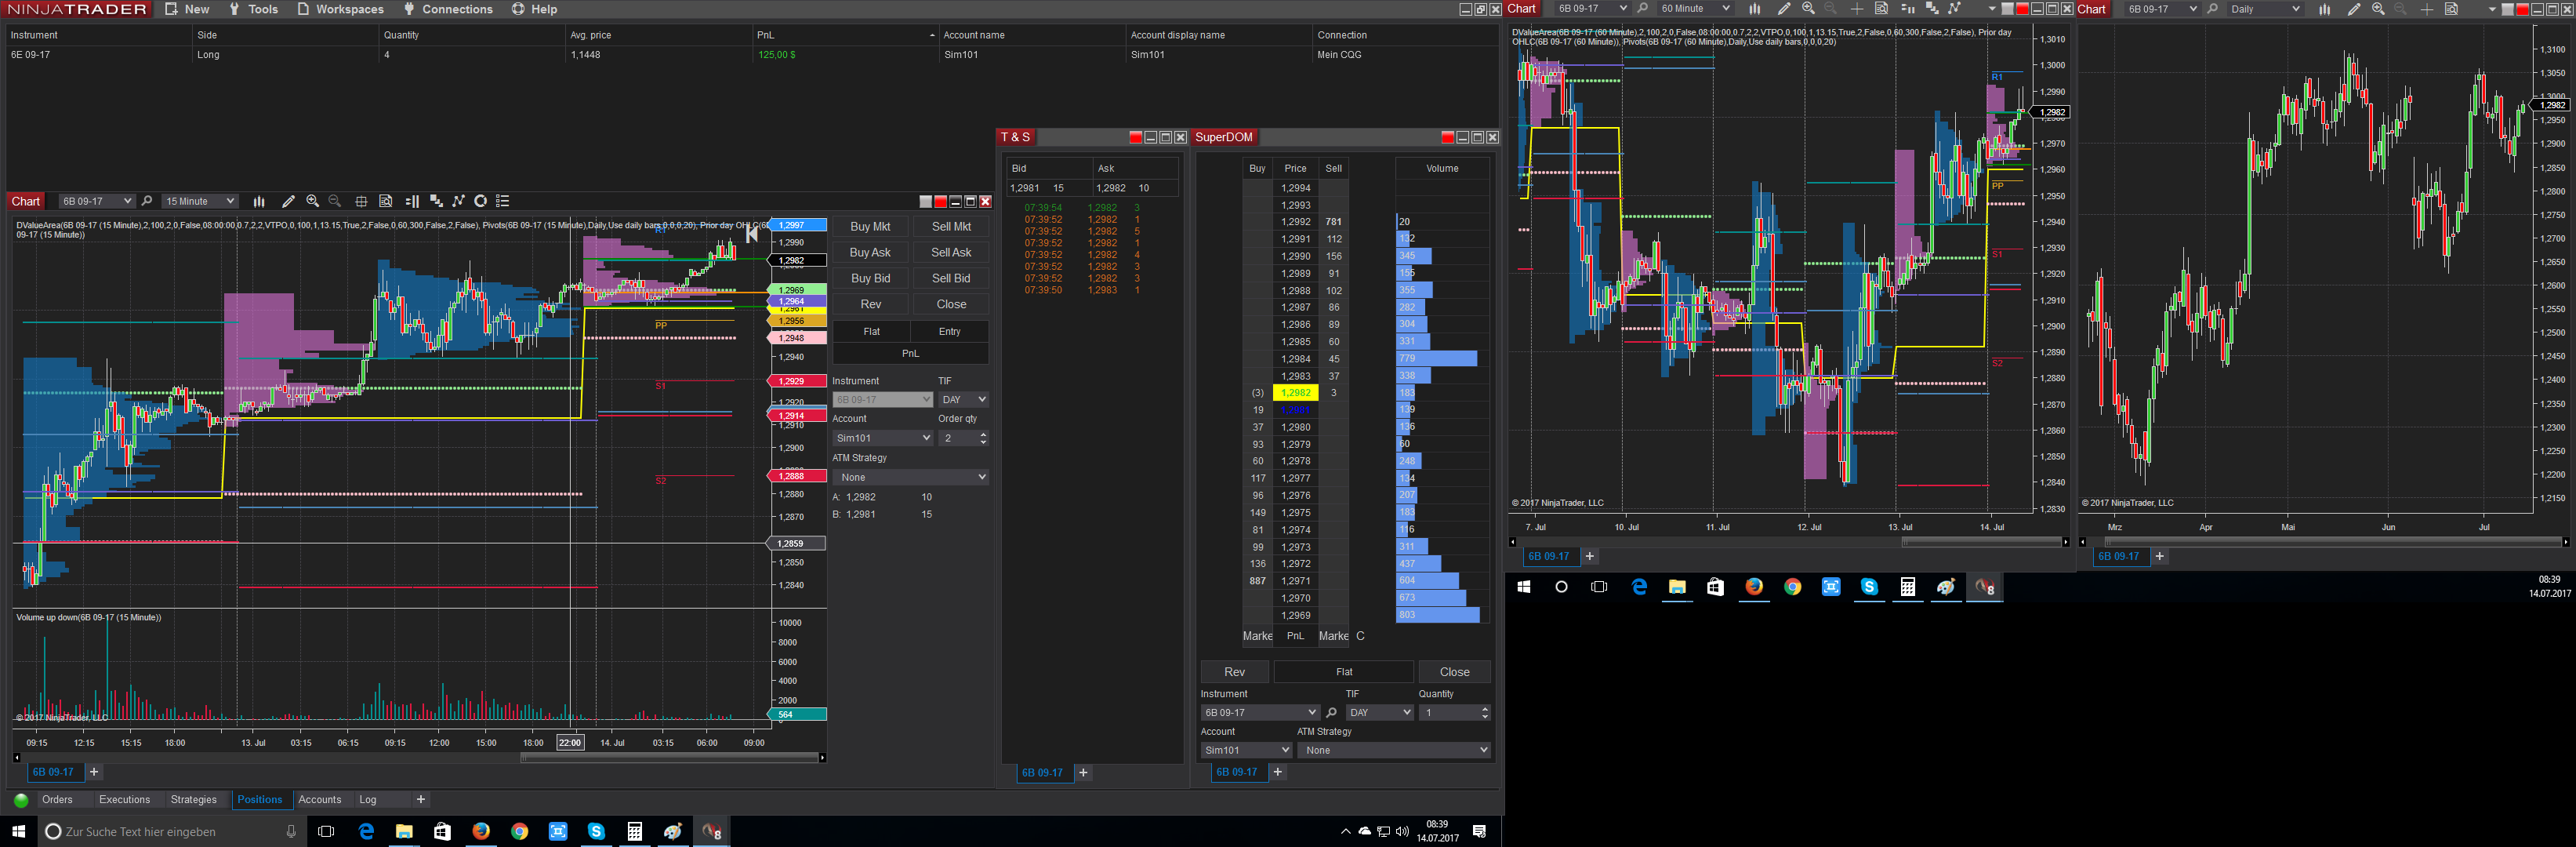The width and height of the screenshot is (2576, 847).
Task: Zoom in on the 15 Minute chart
Action: click(x=312, y=201)
